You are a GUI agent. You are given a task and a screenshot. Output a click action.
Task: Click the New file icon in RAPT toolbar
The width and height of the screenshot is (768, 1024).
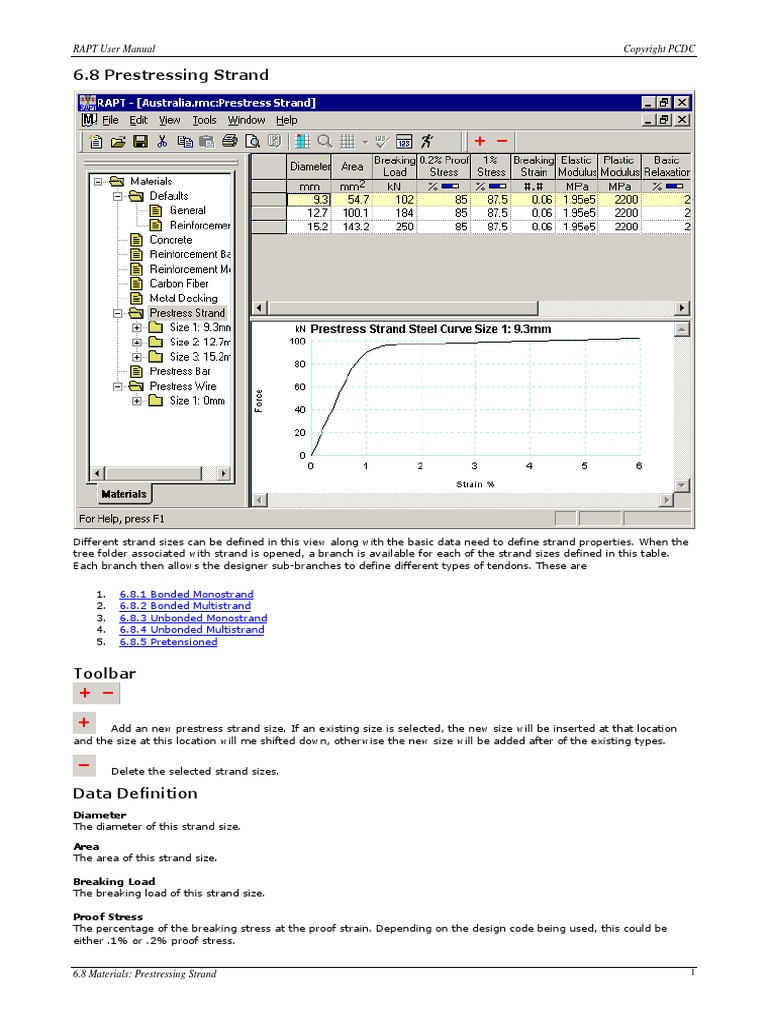tap(96, 141)
